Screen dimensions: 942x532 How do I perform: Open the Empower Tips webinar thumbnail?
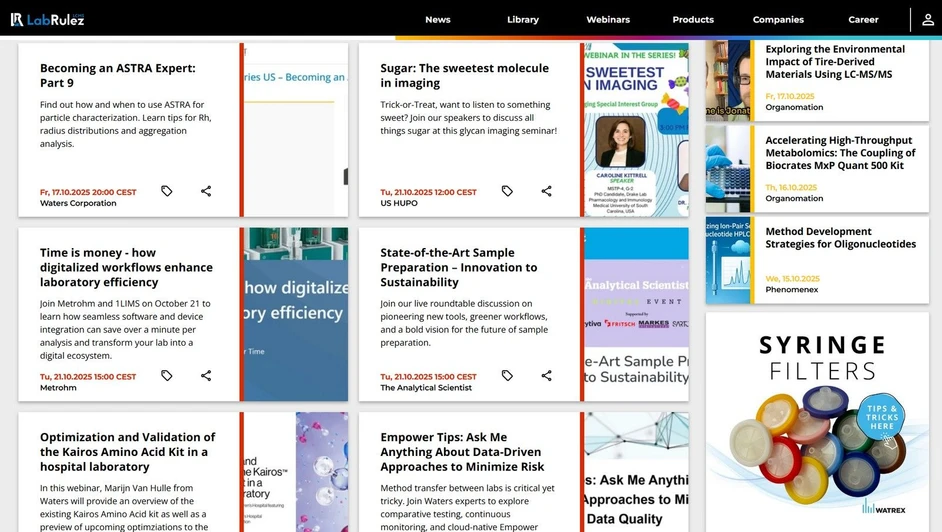click(x=636, y=472)
